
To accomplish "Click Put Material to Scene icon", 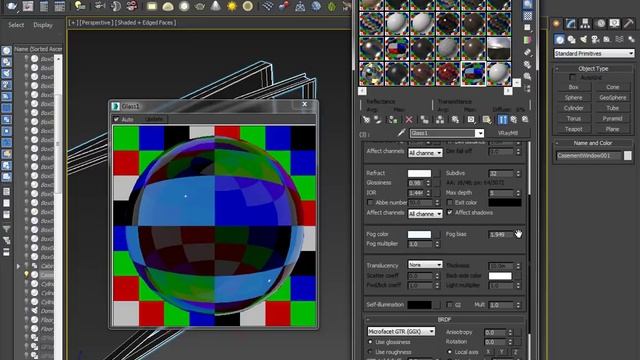I will click(378, 120).
